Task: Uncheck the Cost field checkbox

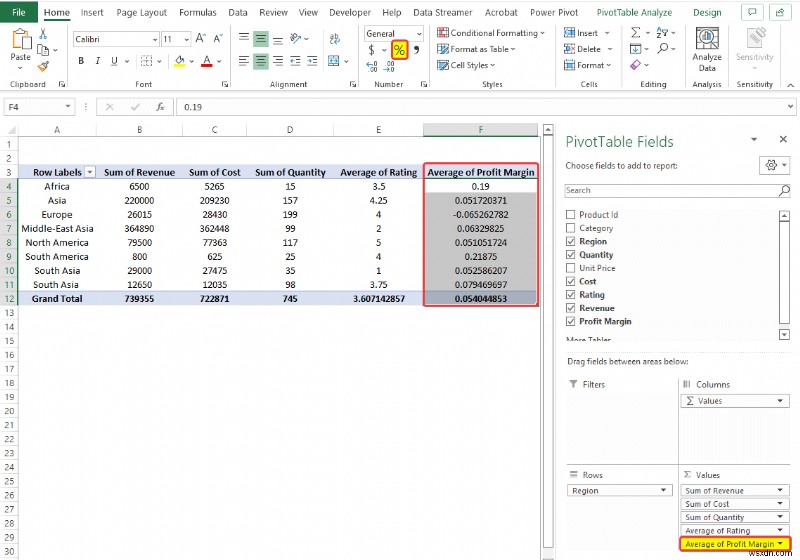Action: [570, 281]
